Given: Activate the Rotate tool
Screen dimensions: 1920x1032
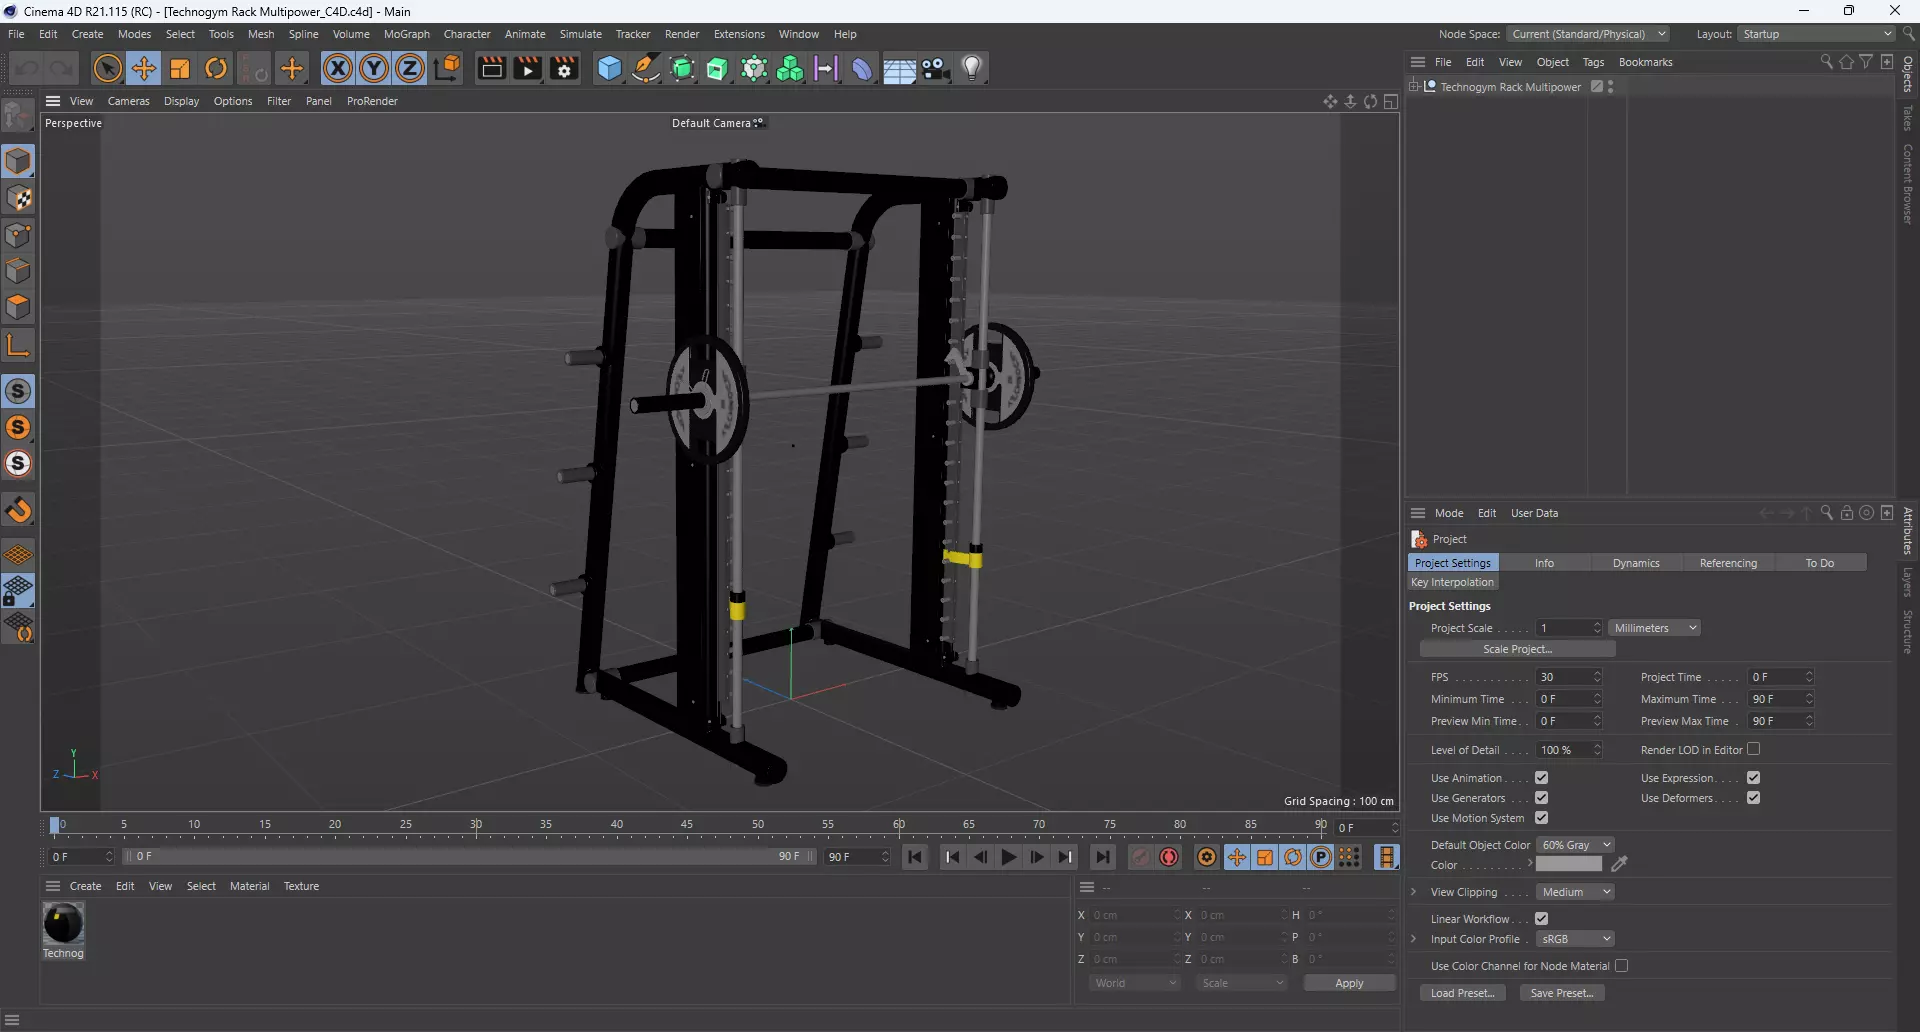Looking at the screenshot, I should pos(216,68).
